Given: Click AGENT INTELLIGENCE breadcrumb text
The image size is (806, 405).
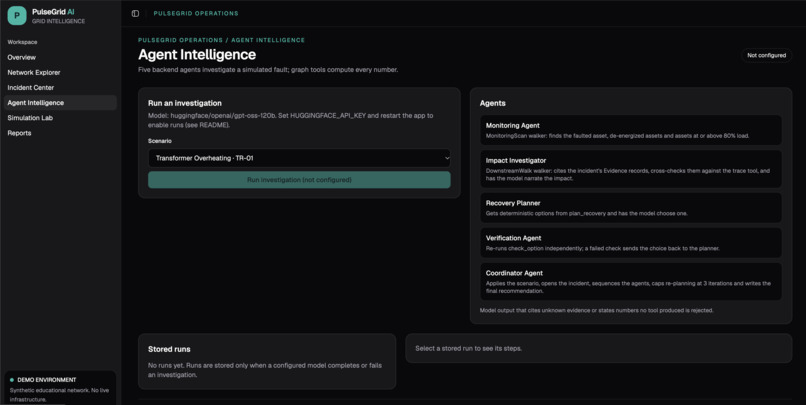Looking at the screenshot, I should pyautogui.click(x=268, y=40).
